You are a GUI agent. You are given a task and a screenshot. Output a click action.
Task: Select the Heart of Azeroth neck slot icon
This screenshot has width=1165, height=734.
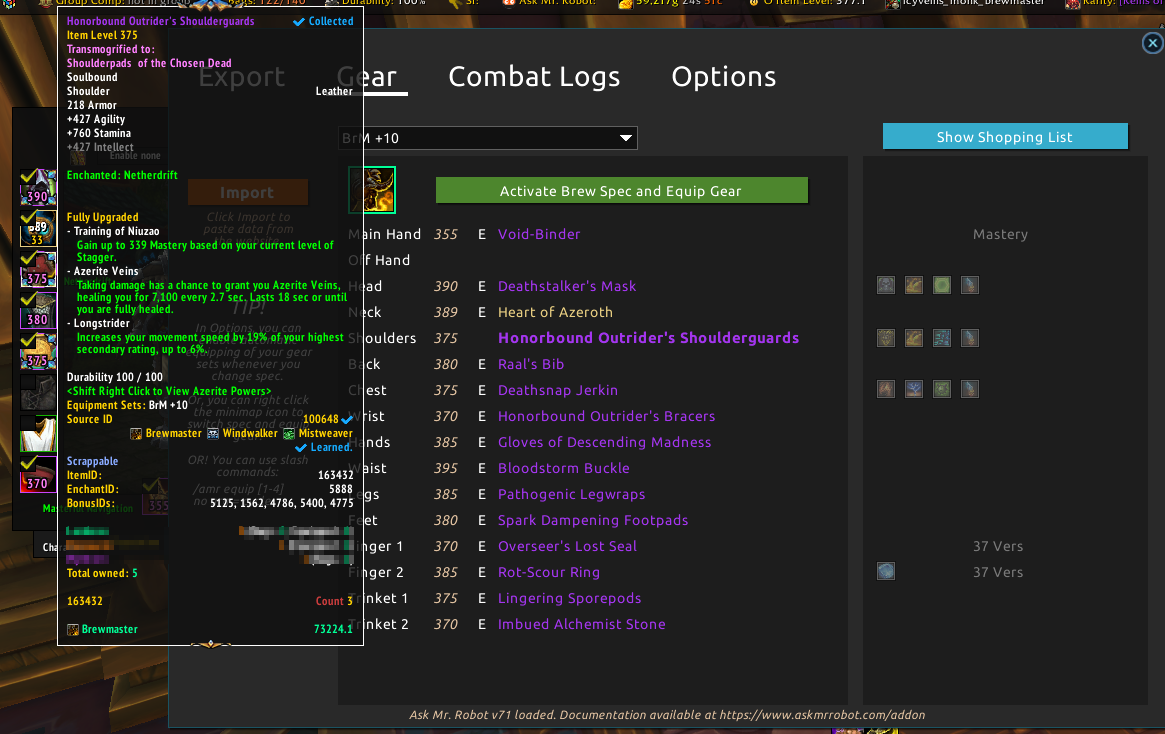[x=38, y=228]
